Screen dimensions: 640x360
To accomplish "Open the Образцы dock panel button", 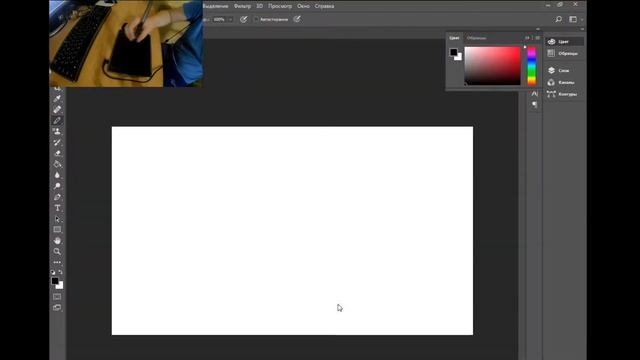I will click(x=564, y=53).
